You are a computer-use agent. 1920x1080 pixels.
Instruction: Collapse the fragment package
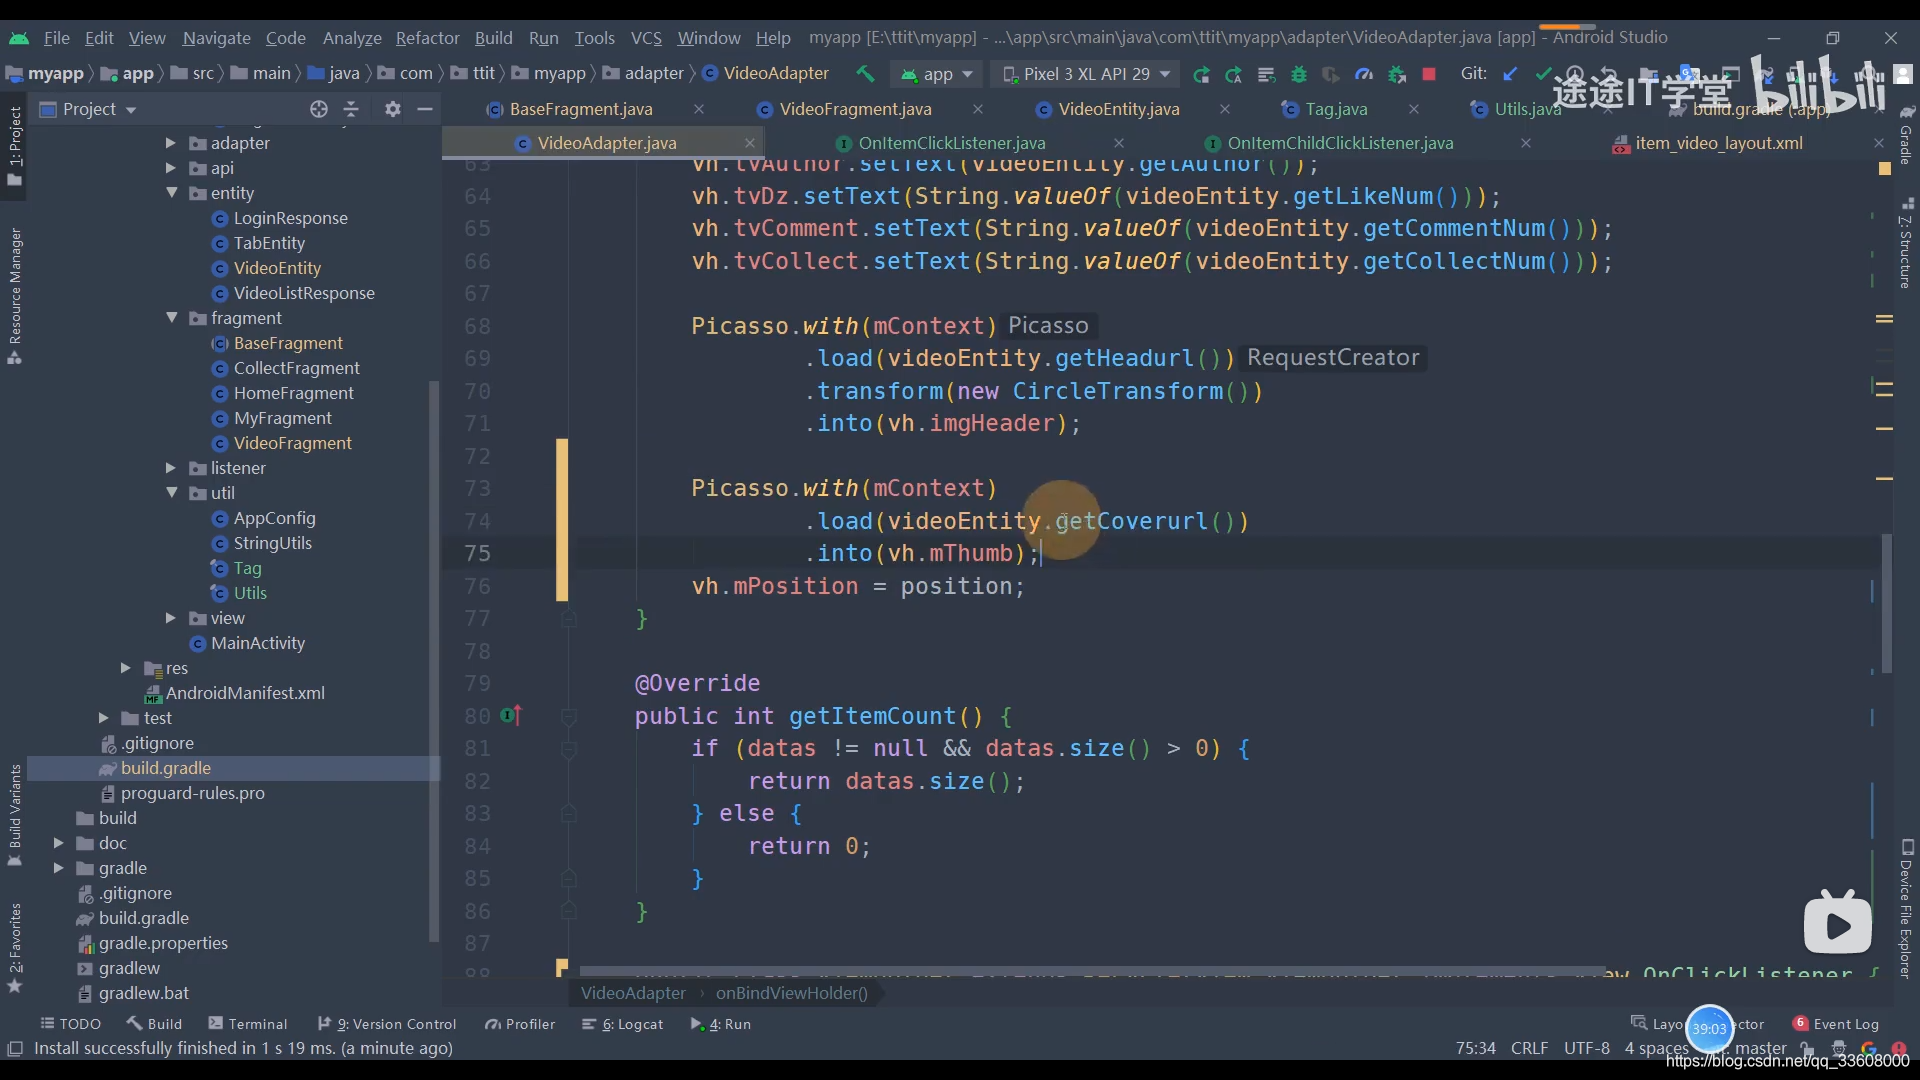[171, 318]
